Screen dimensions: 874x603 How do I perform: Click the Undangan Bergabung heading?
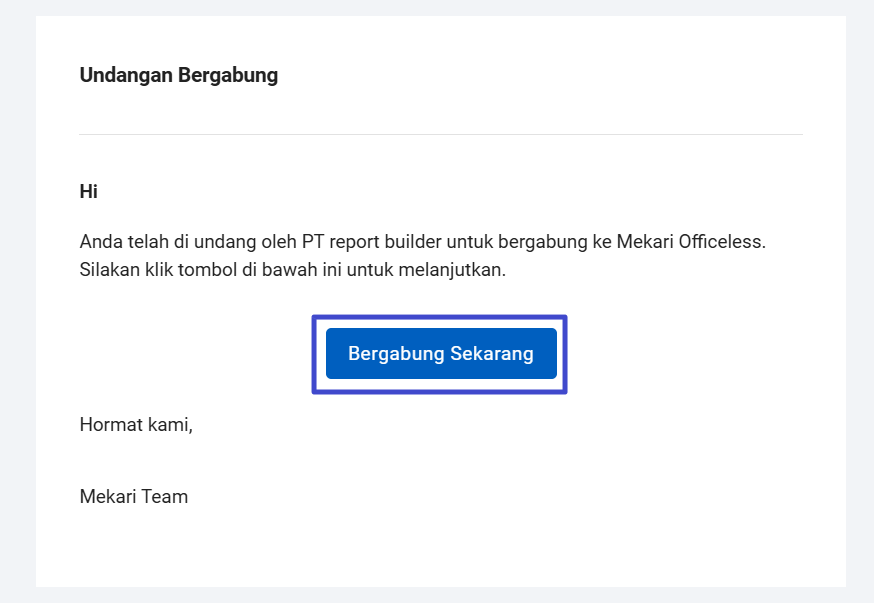[x=178, y=76]
